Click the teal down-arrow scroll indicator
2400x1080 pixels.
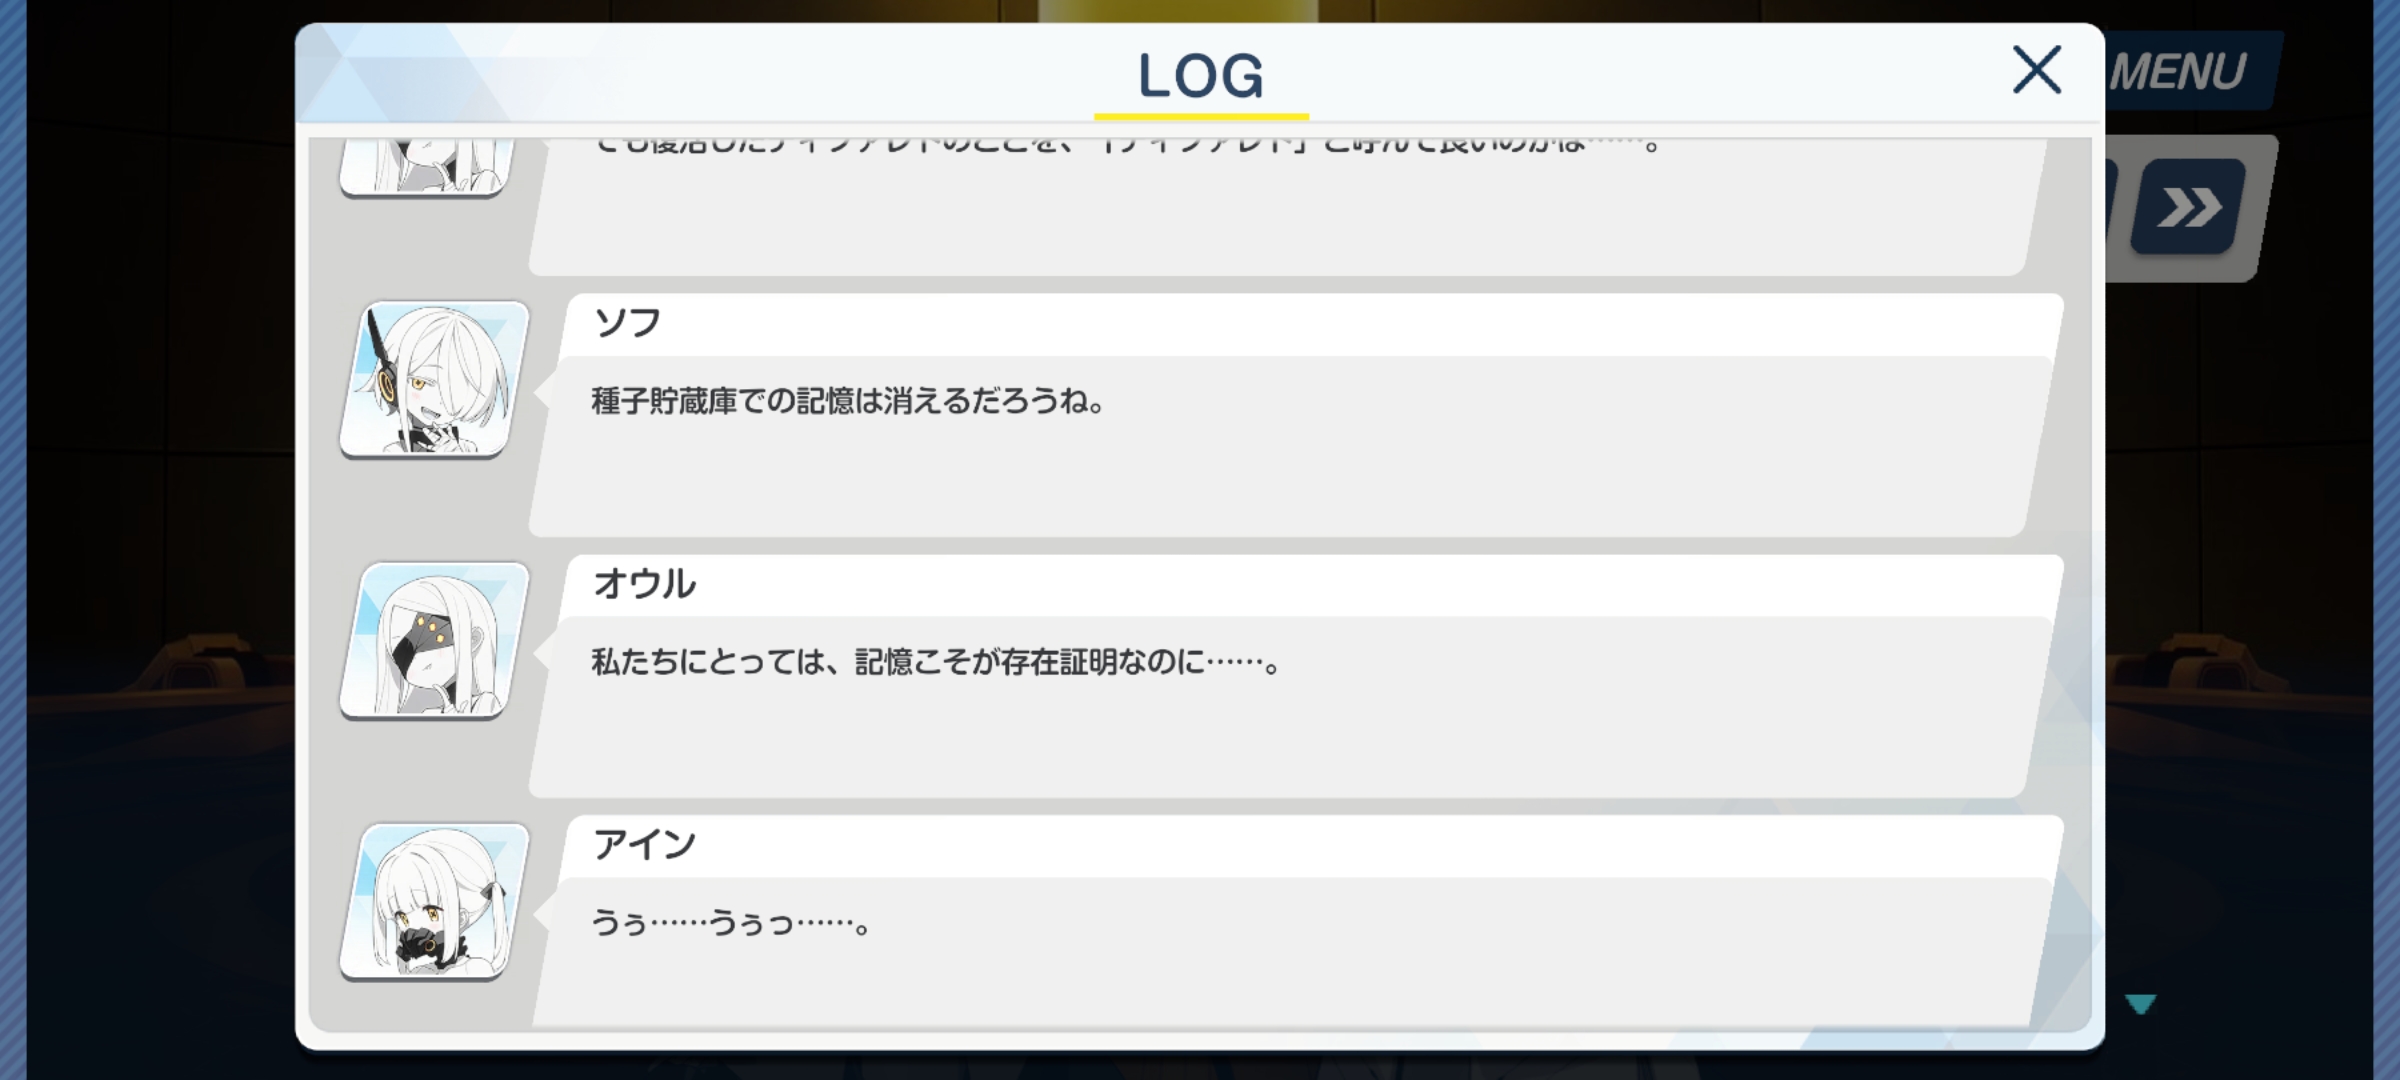(x=2140, y=1003)
